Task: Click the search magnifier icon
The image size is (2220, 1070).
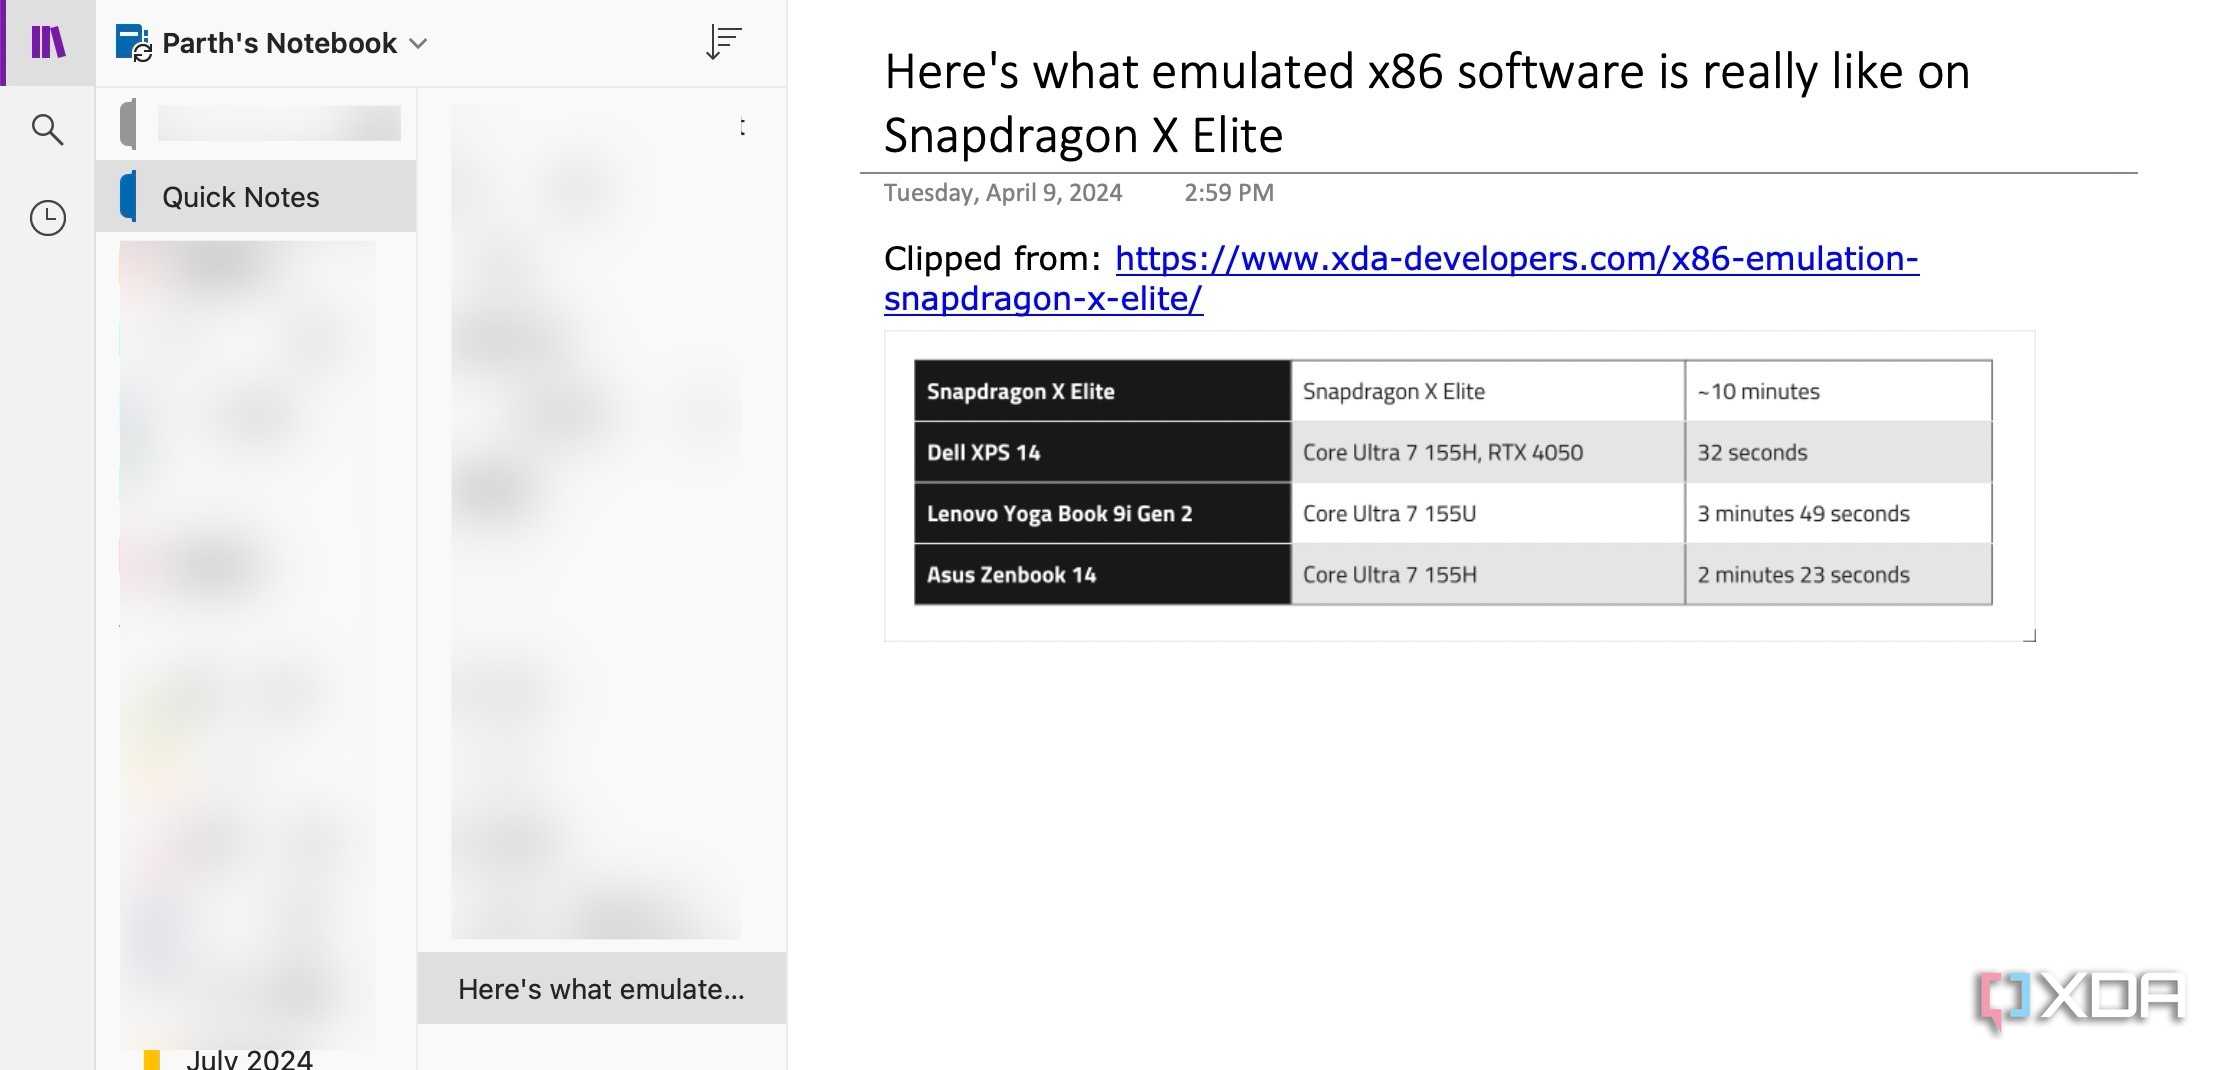Action: [x=47, y=129]
